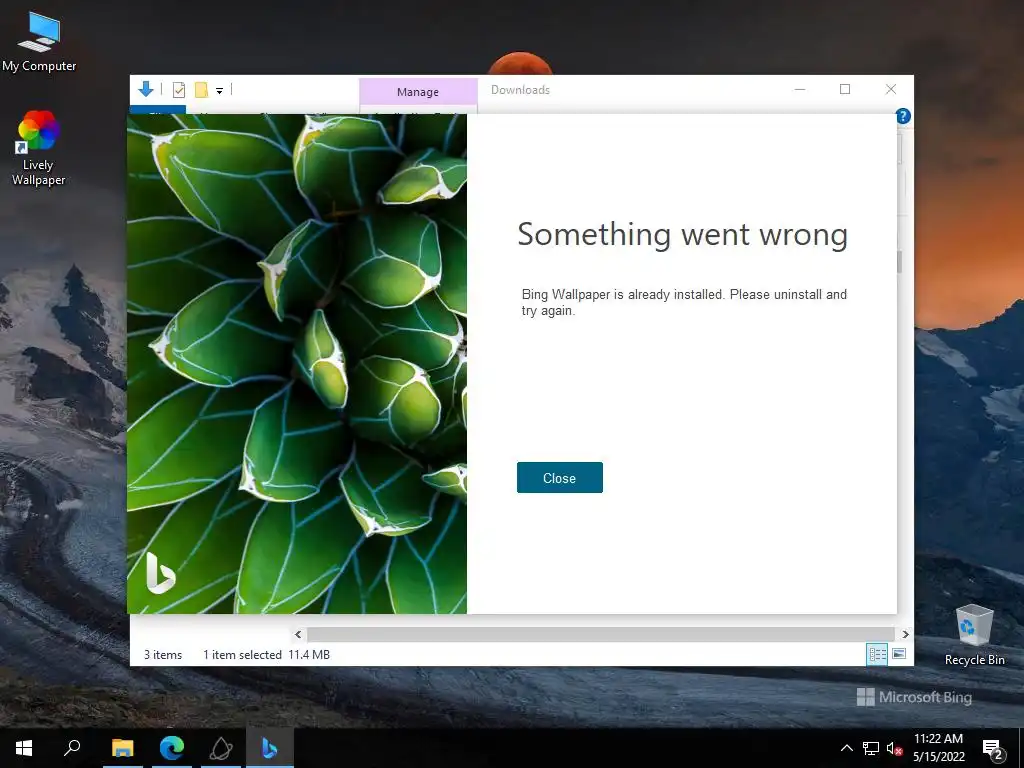Click the horizontal scrollbar right arrow
Image resolution: width=1024 pixels, height=768 pixels.
click(x=905, y=634)
